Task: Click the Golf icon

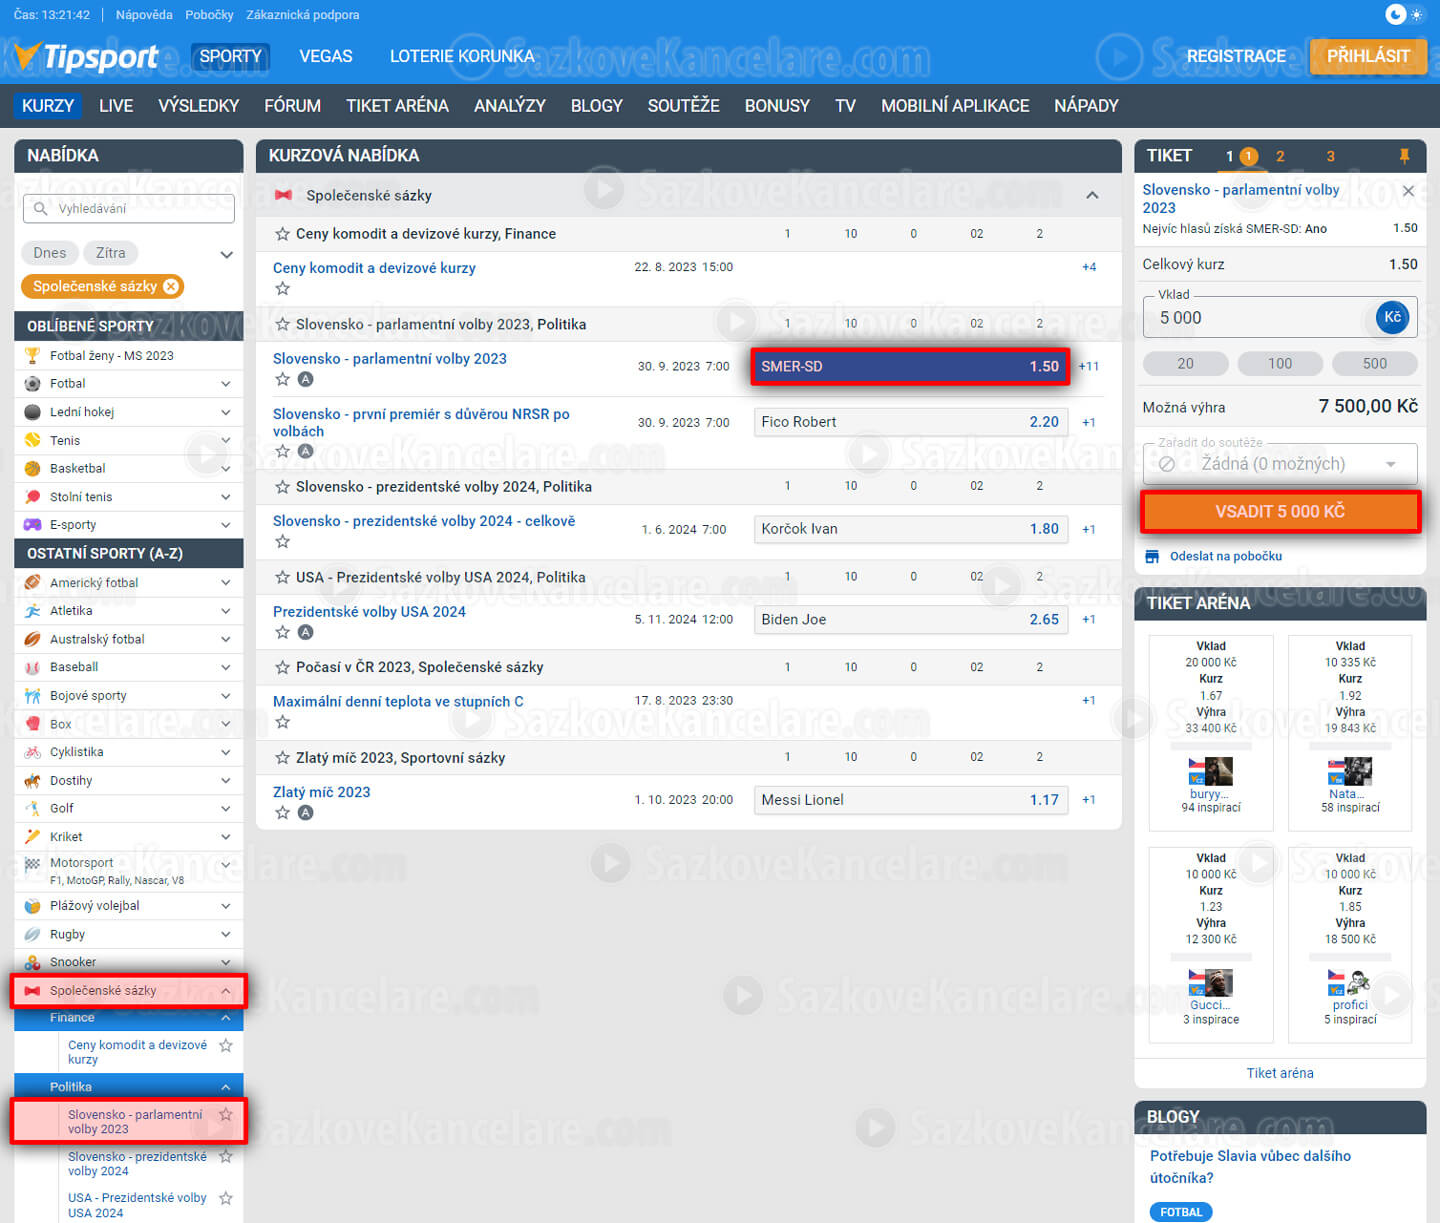Action: pos(32,808)
